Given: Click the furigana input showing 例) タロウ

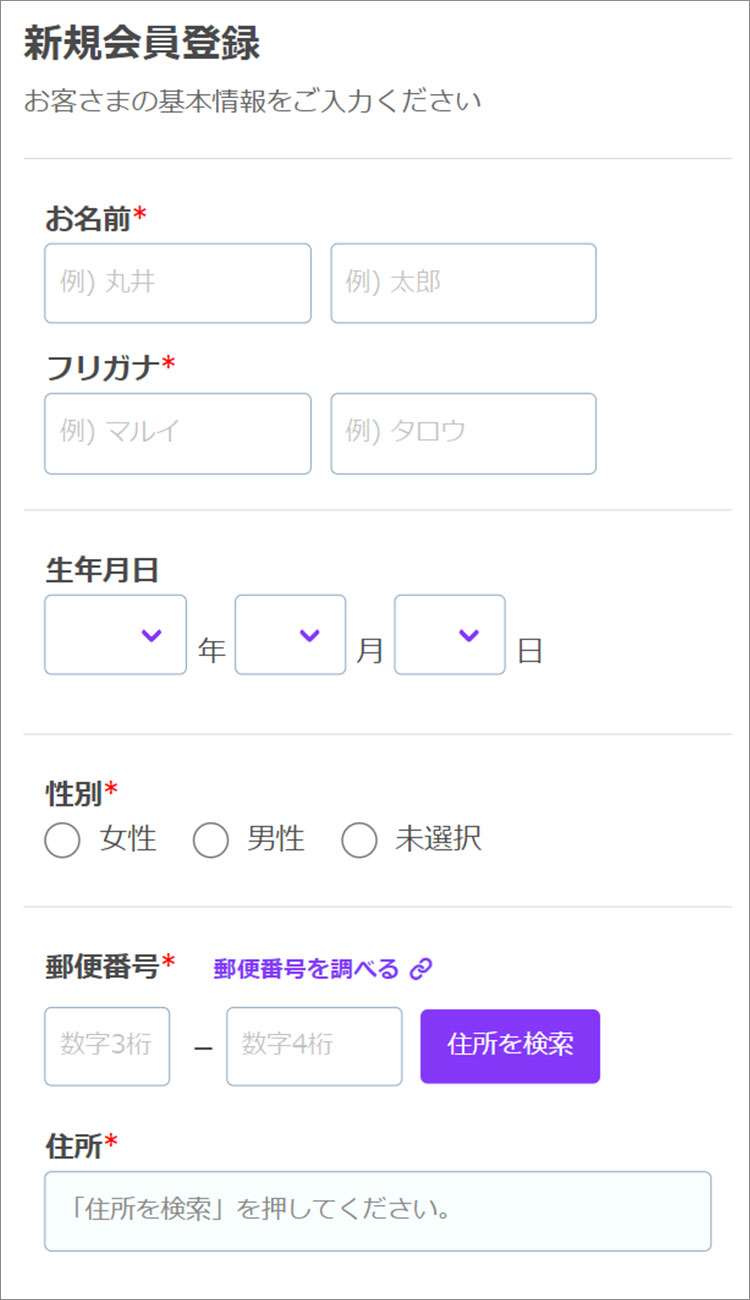Looking at the screenshot, I should 463,434.
